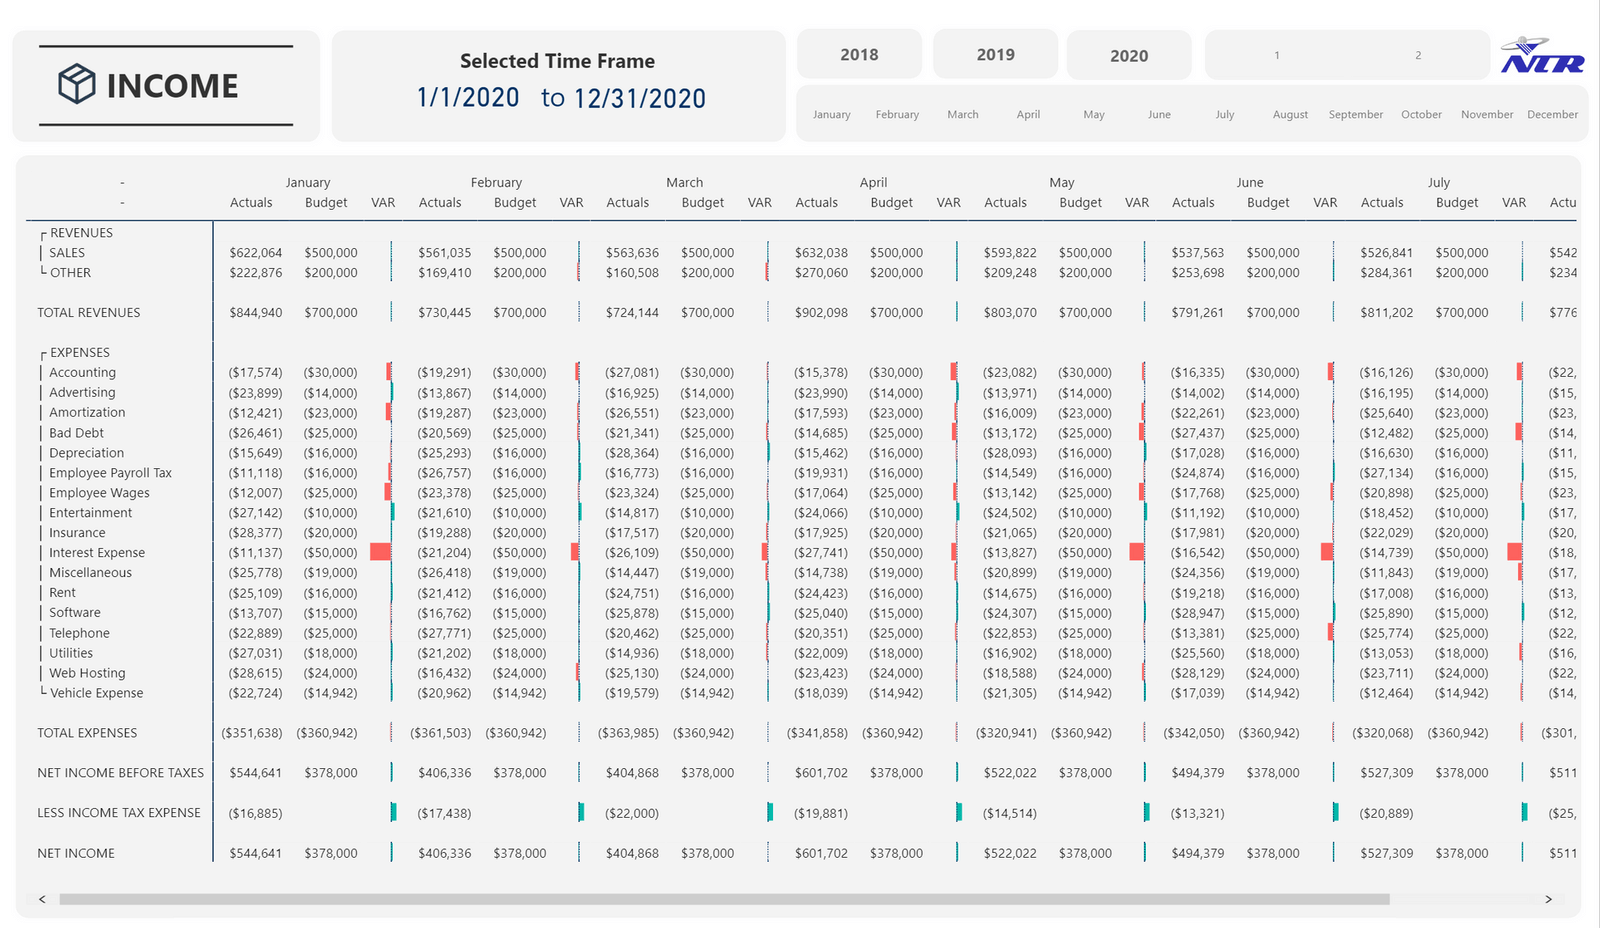Collapse the REVENUES group
This screenshot has height=928, width=1600.
(43, 234)
